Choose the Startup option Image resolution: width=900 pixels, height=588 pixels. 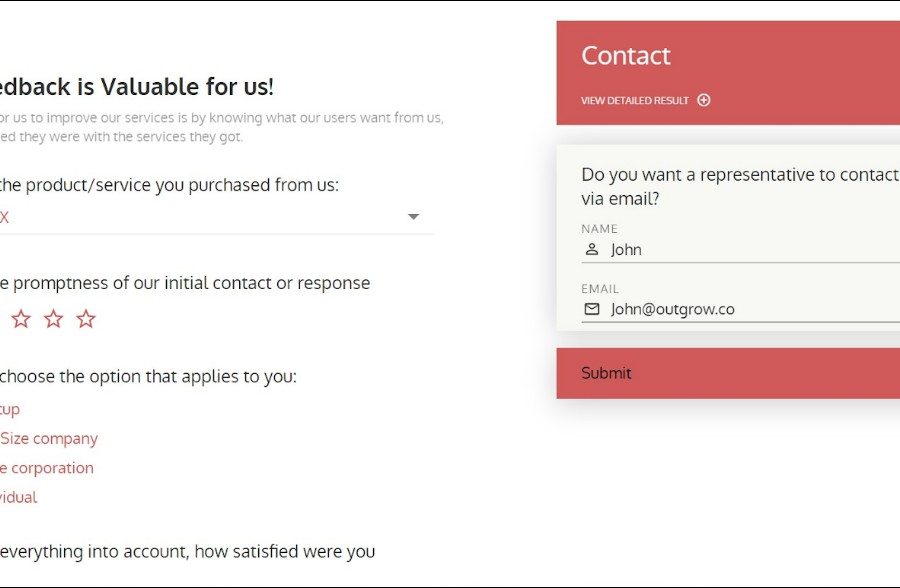10,409
